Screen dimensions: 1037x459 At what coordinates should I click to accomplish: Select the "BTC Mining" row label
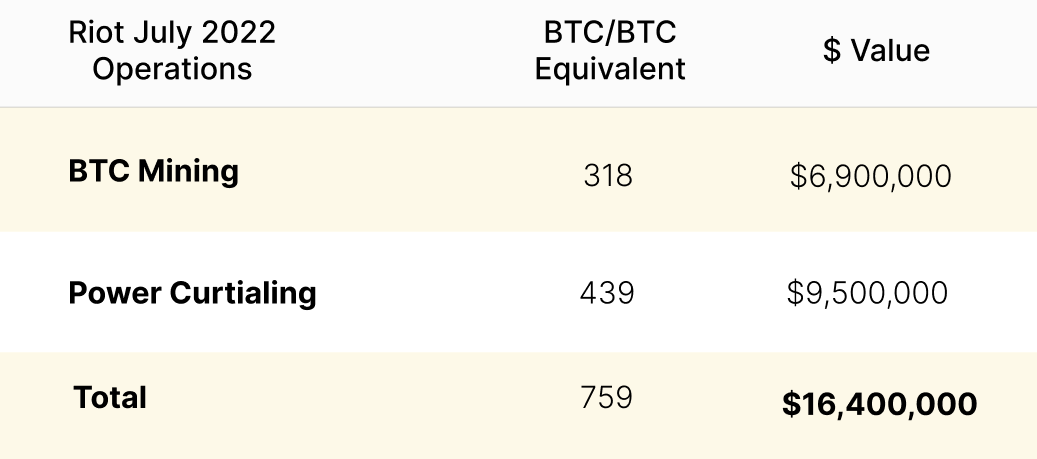click(153, 171)
